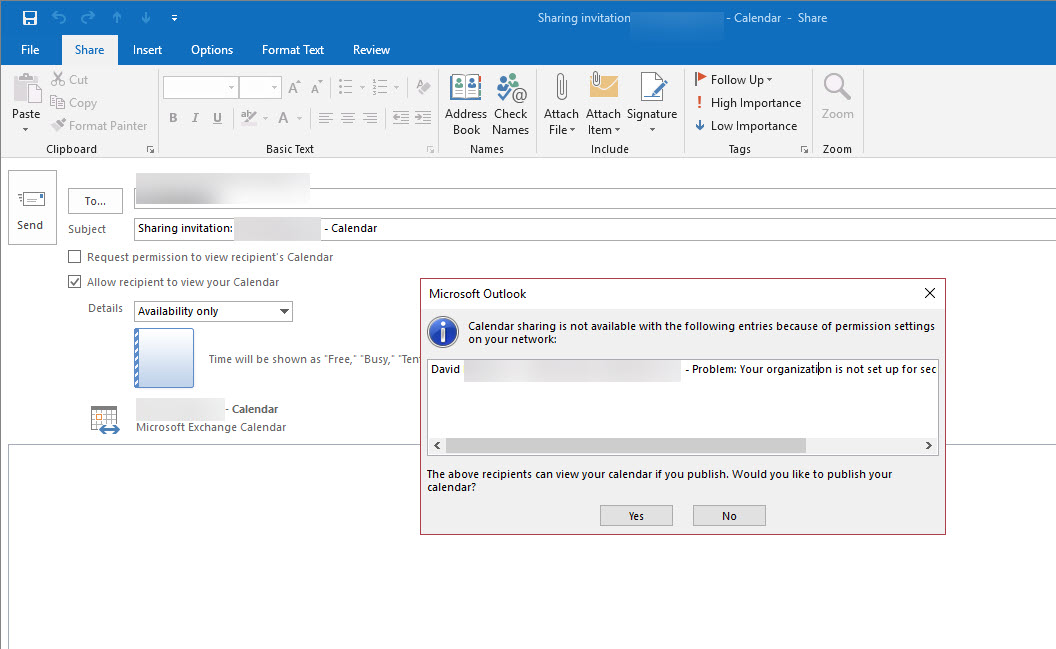Image resolution: width=1056 pixels, height=649 pixels.
Task: Go to previous item with up arrow
Action: (x=117, y=18)
